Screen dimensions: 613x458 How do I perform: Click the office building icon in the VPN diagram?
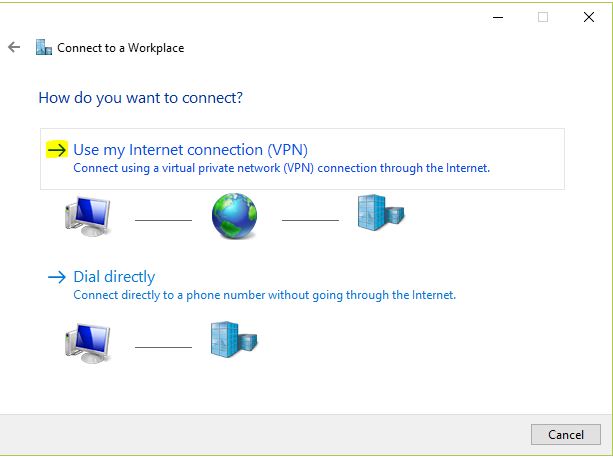coord(381,213)
